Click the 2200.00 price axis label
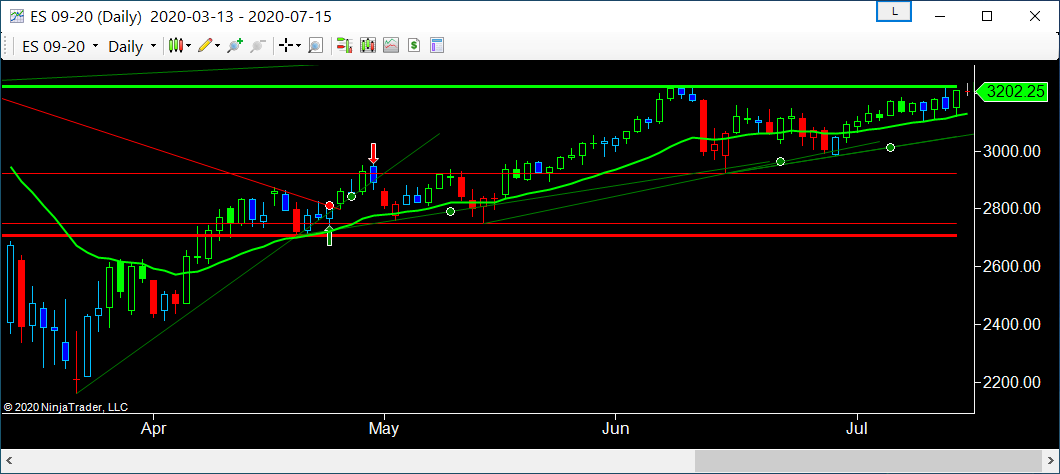Screen dimensions: 1060x474 tap(1012, 383)
